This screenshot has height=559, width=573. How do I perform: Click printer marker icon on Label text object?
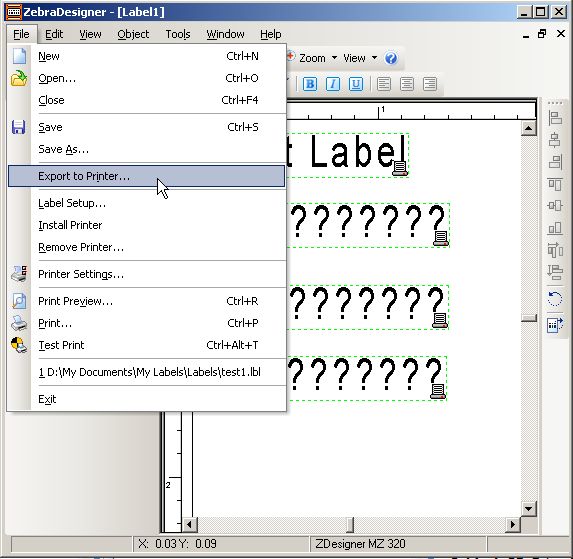400,168
